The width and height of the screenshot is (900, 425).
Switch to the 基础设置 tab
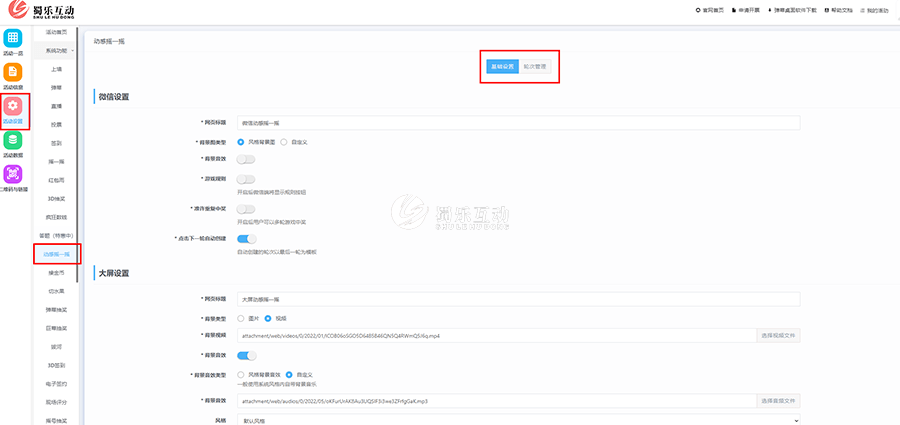502,67
